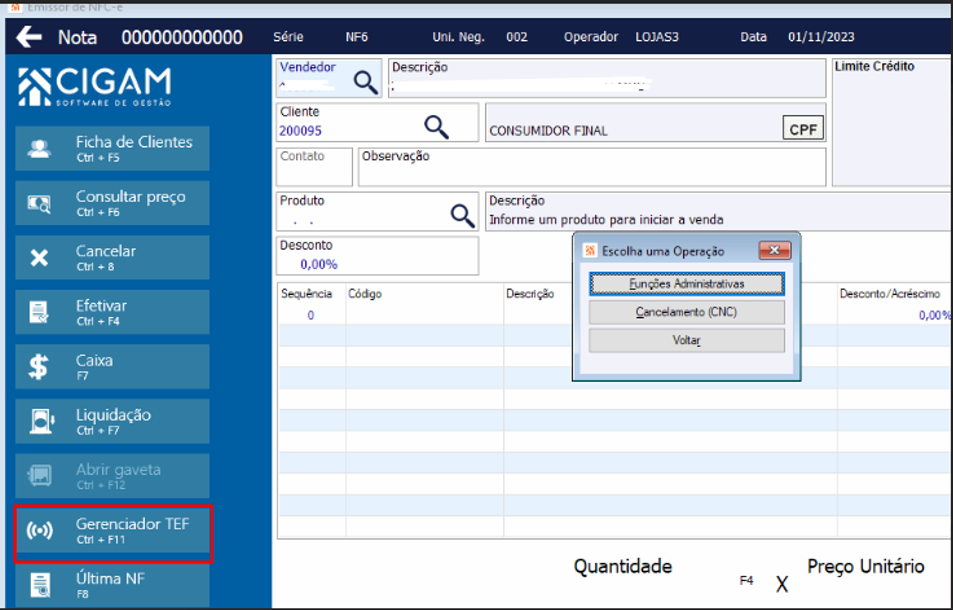This screenshot has width=953, height=610.
Task: Click the CPF button
Action: (803, 128)
